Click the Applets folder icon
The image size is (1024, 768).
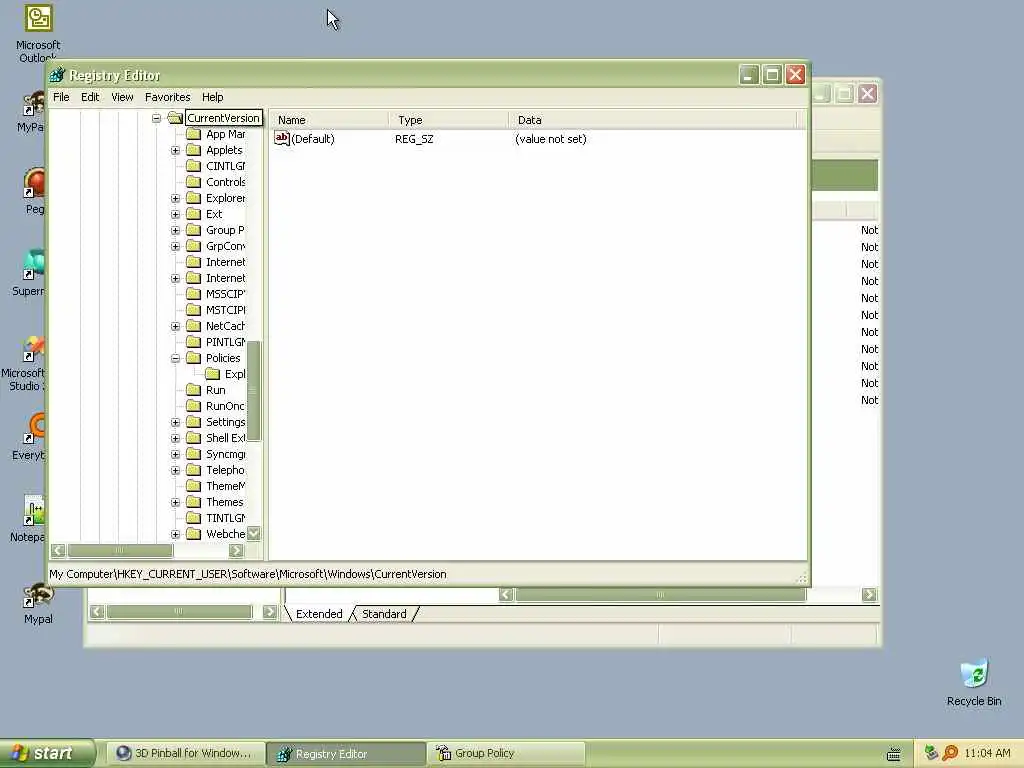coord(193,150)
